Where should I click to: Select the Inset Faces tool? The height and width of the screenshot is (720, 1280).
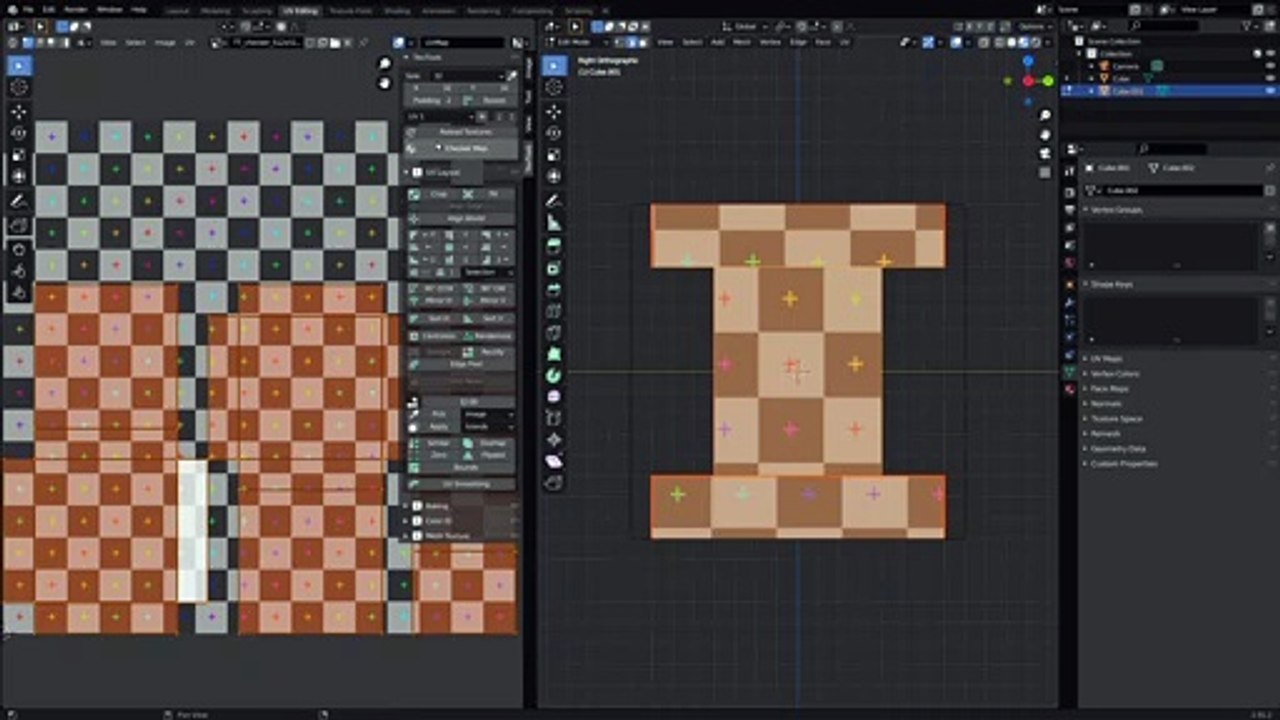[x=554, y=268]
